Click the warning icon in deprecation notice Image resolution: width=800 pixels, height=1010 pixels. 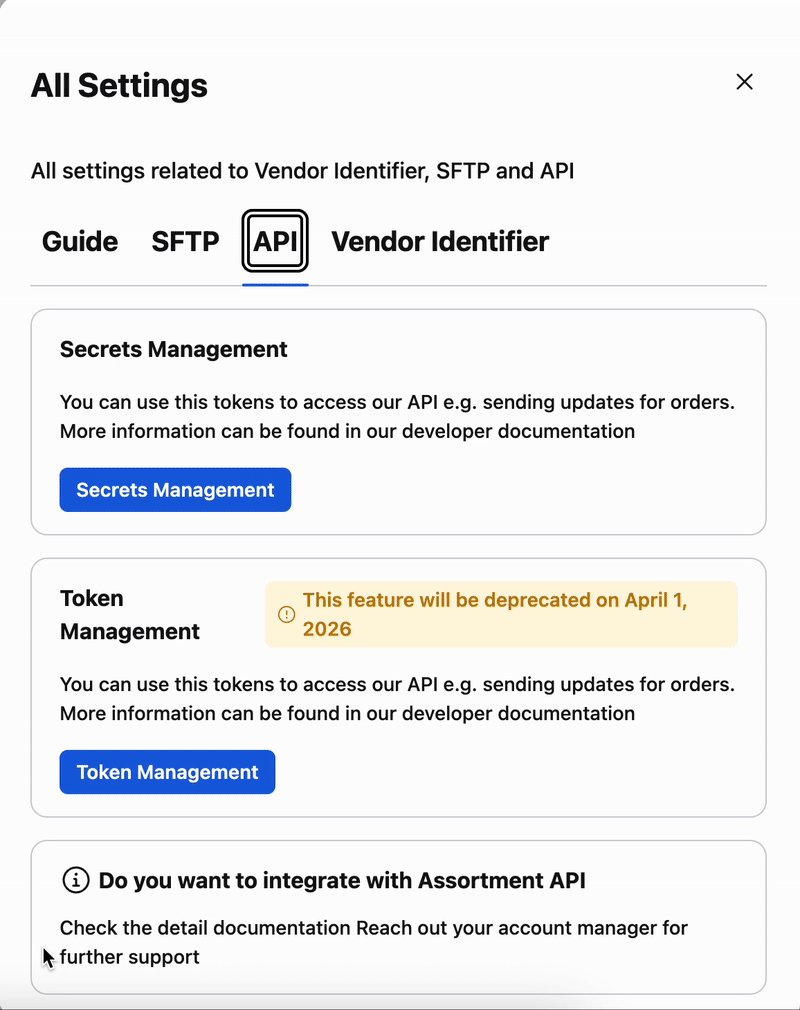(x=286, y=614)
